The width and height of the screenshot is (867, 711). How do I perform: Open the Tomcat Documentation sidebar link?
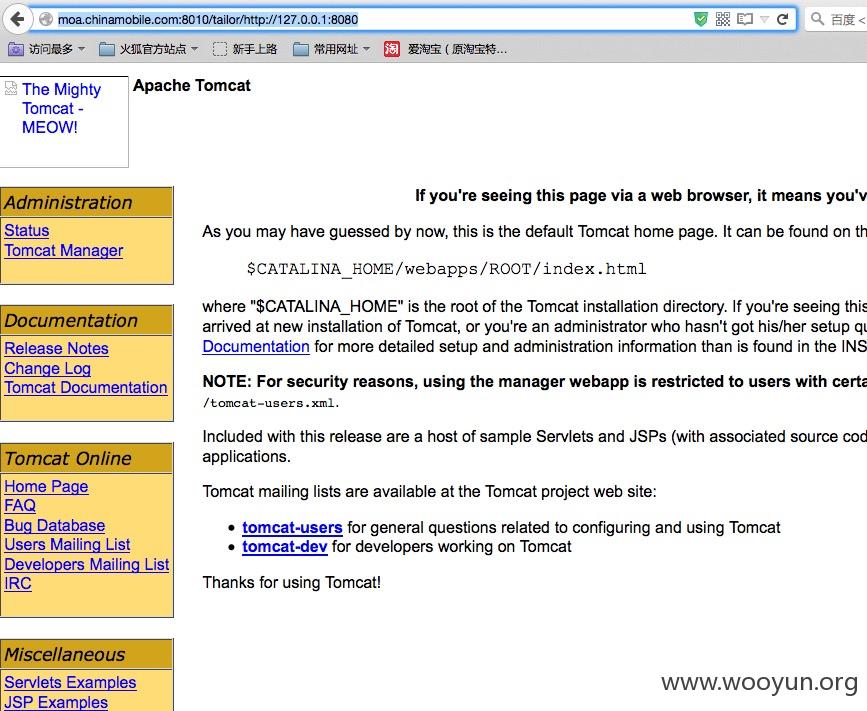(x=86, y=388)
